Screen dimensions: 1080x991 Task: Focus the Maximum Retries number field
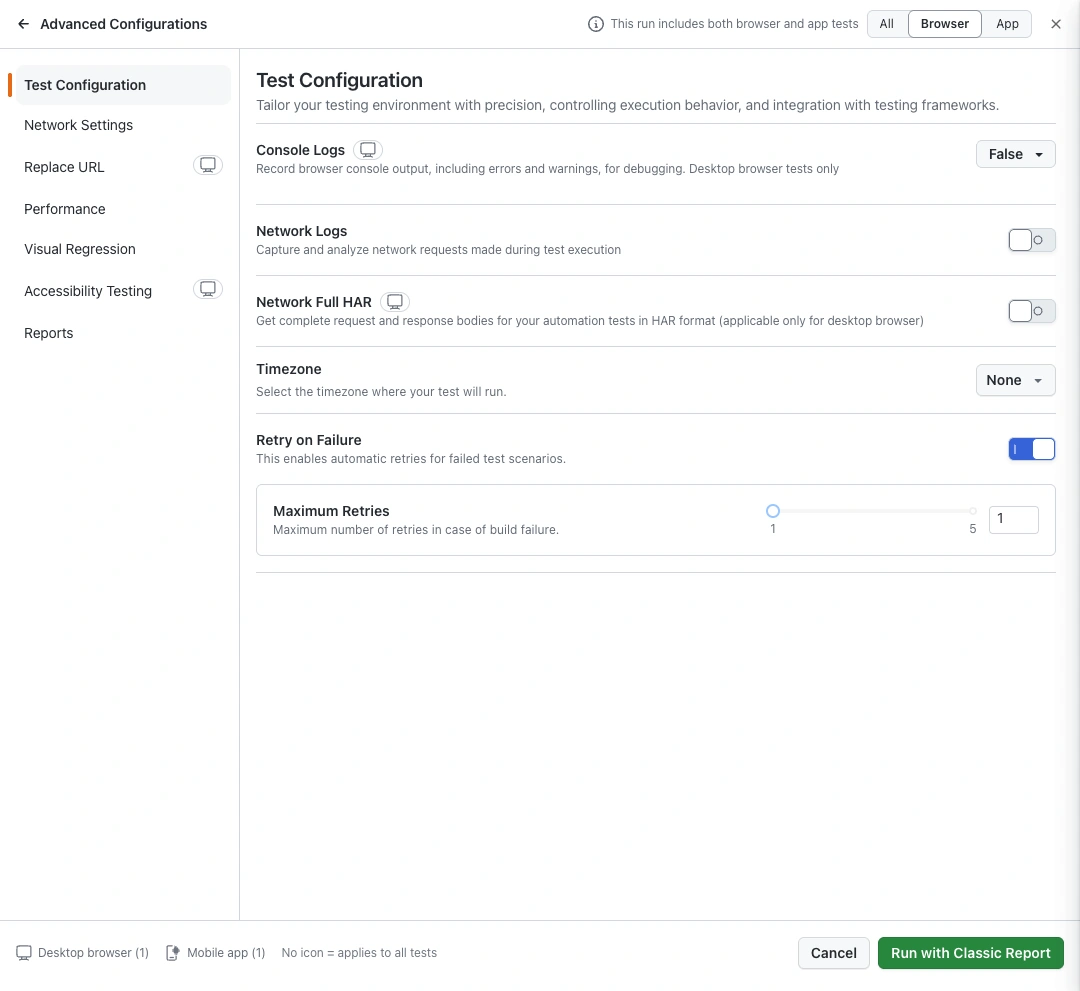[x=1013, y=520]
